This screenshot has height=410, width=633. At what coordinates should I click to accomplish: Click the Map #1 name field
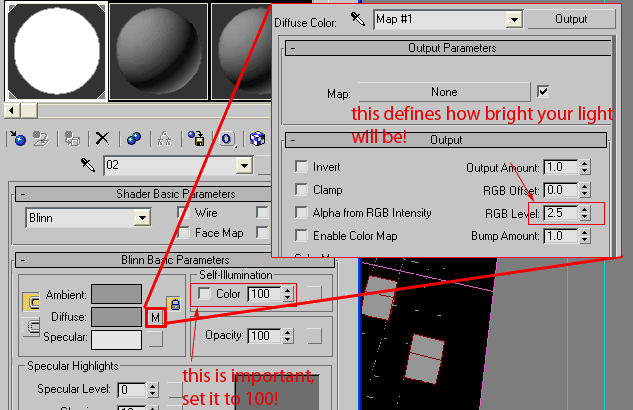tap(440, 19)
